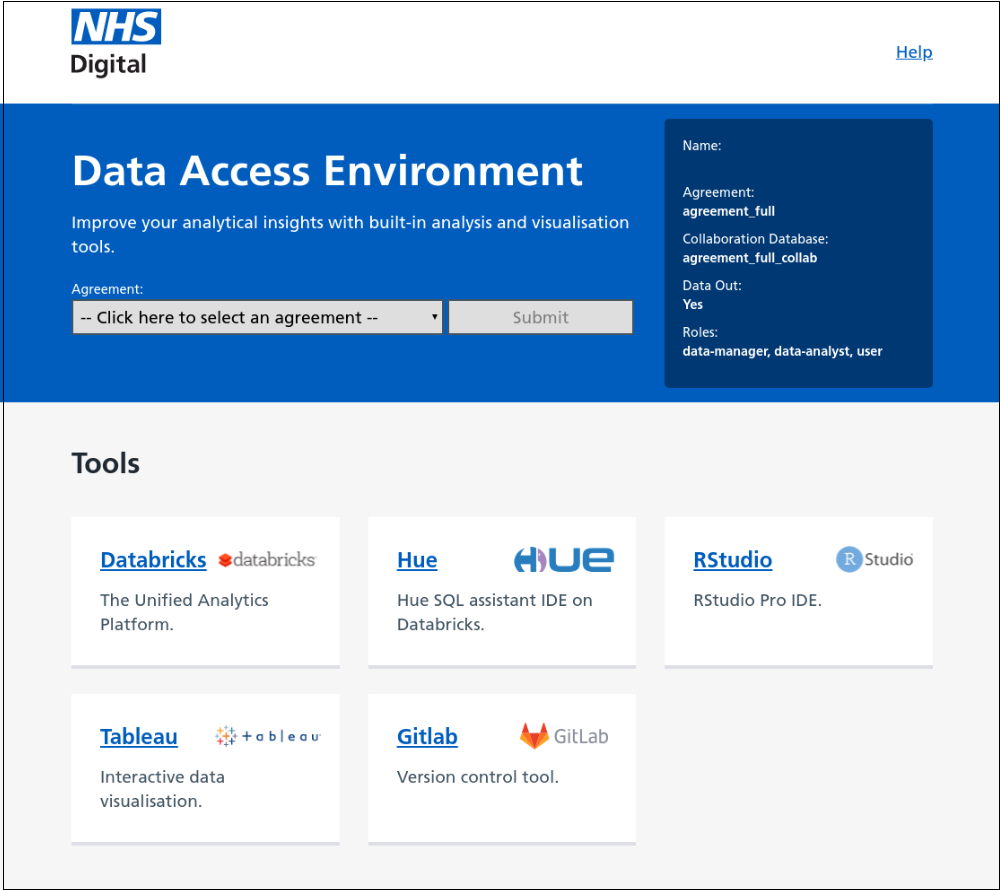Viewport: 1000px width, 890px height.
Task: Click the 'Tools' section heading
Action: coord(105,463)
